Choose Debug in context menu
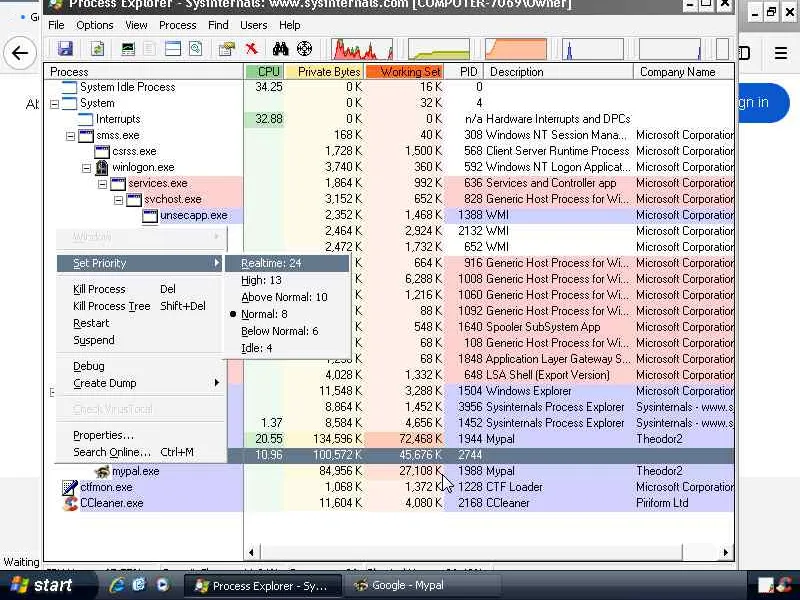Viewport: 800px width, 600px height. (x=140, y=366)
